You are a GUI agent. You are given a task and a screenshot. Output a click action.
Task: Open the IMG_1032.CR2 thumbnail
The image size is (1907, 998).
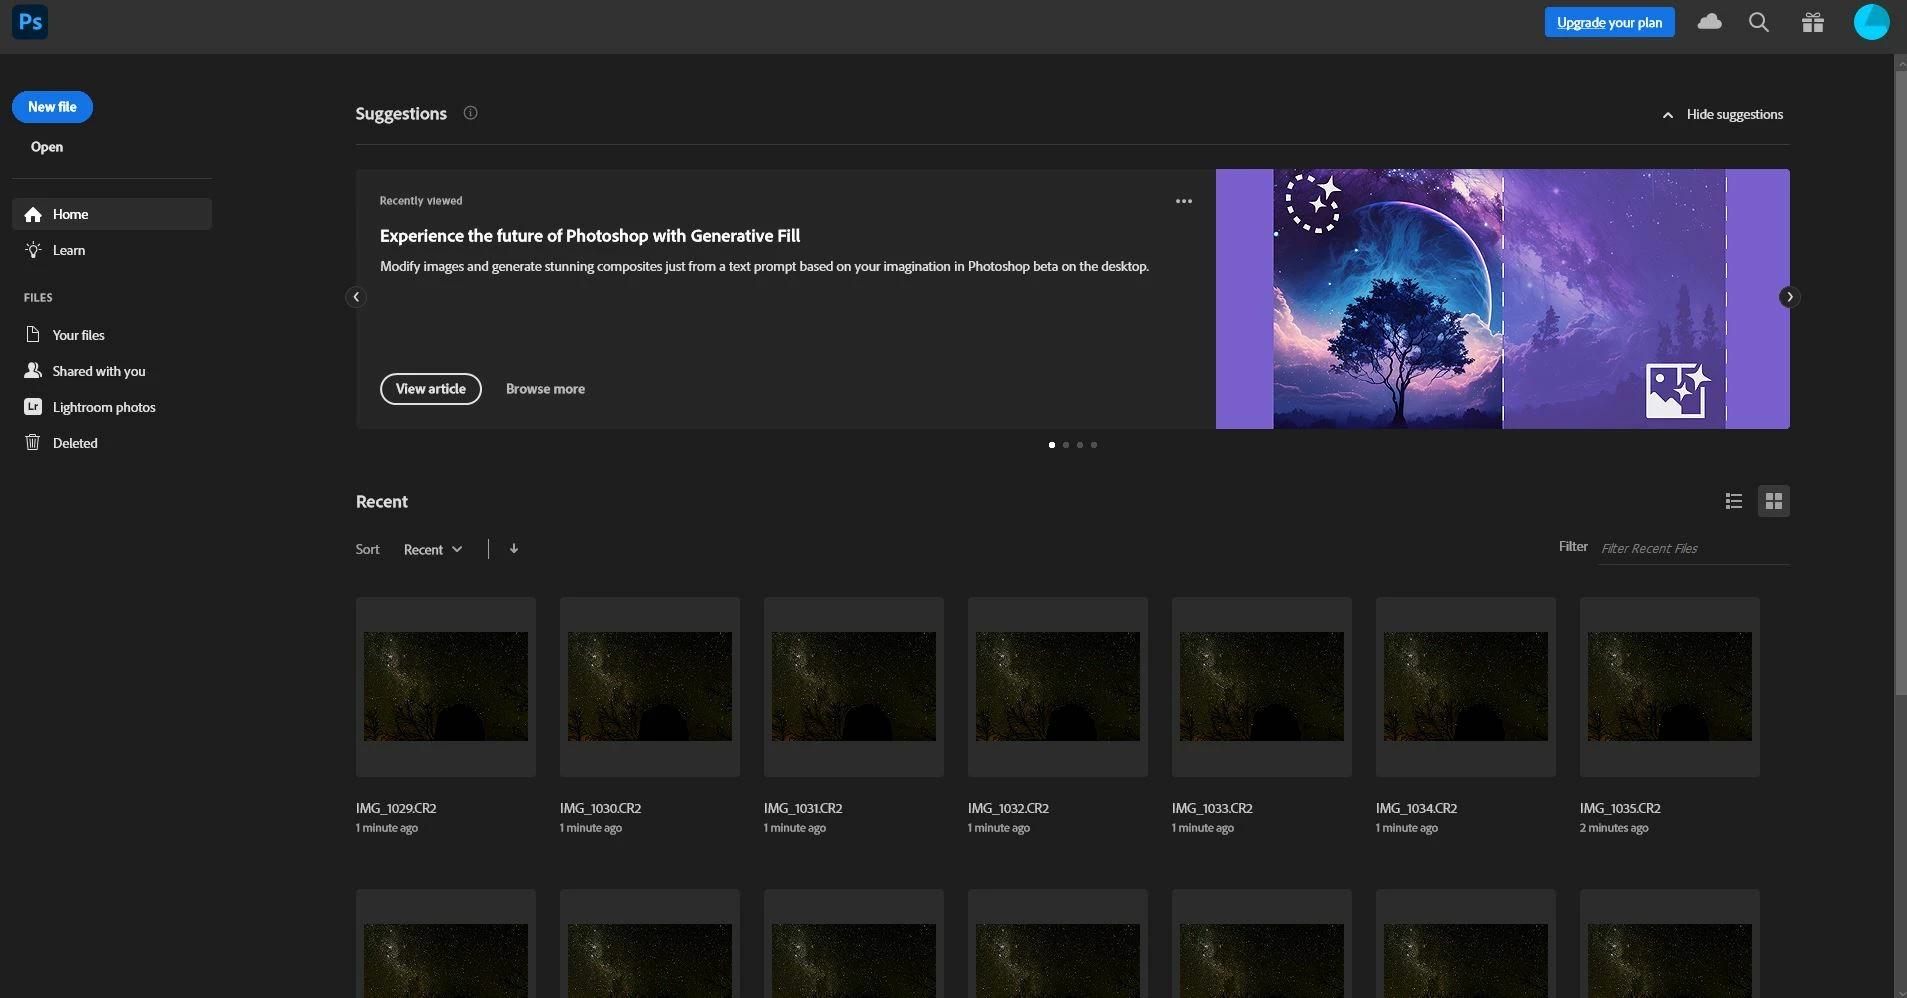pos(1058,687)
